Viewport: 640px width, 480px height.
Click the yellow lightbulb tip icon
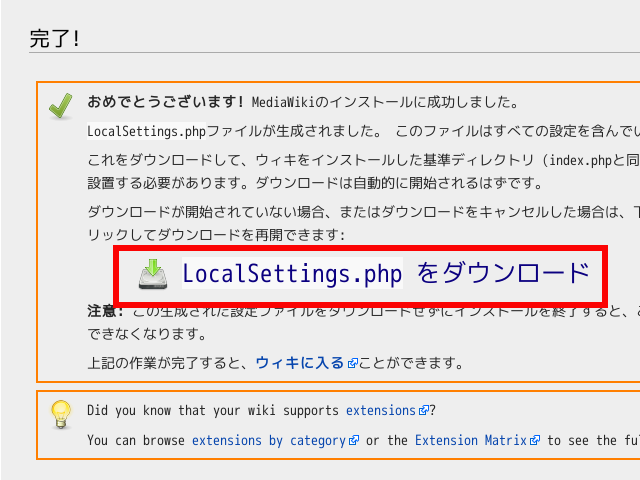coord(60,413)
